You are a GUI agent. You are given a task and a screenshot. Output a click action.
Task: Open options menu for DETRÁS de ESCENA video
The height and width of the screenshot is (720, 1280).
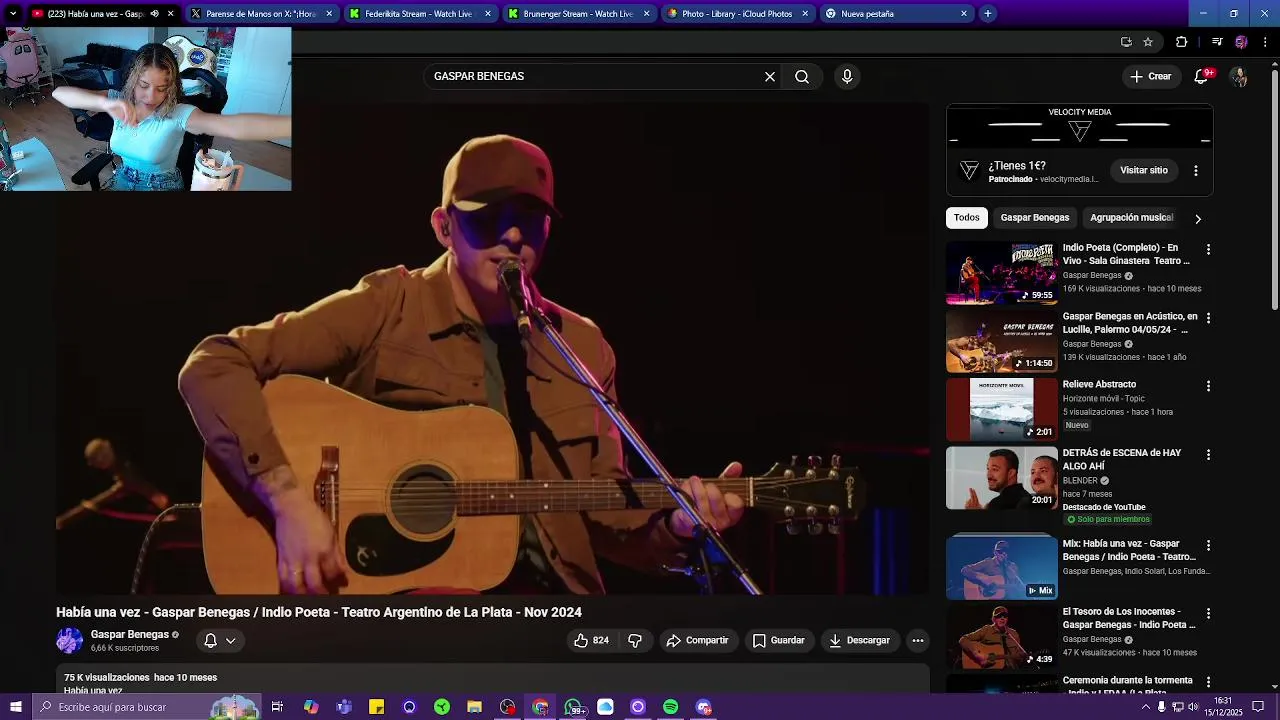(1208, 454)
